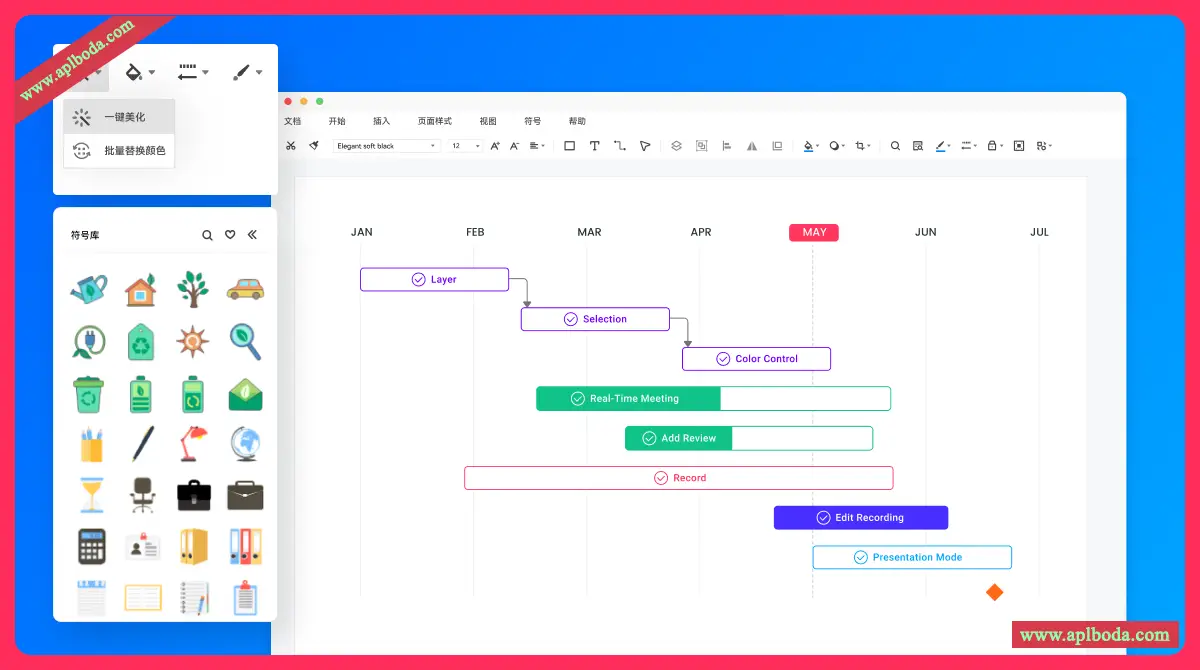Toggle the check circle on Selection task
Screen dimensions: 1200x670
[x=570, y=319]
